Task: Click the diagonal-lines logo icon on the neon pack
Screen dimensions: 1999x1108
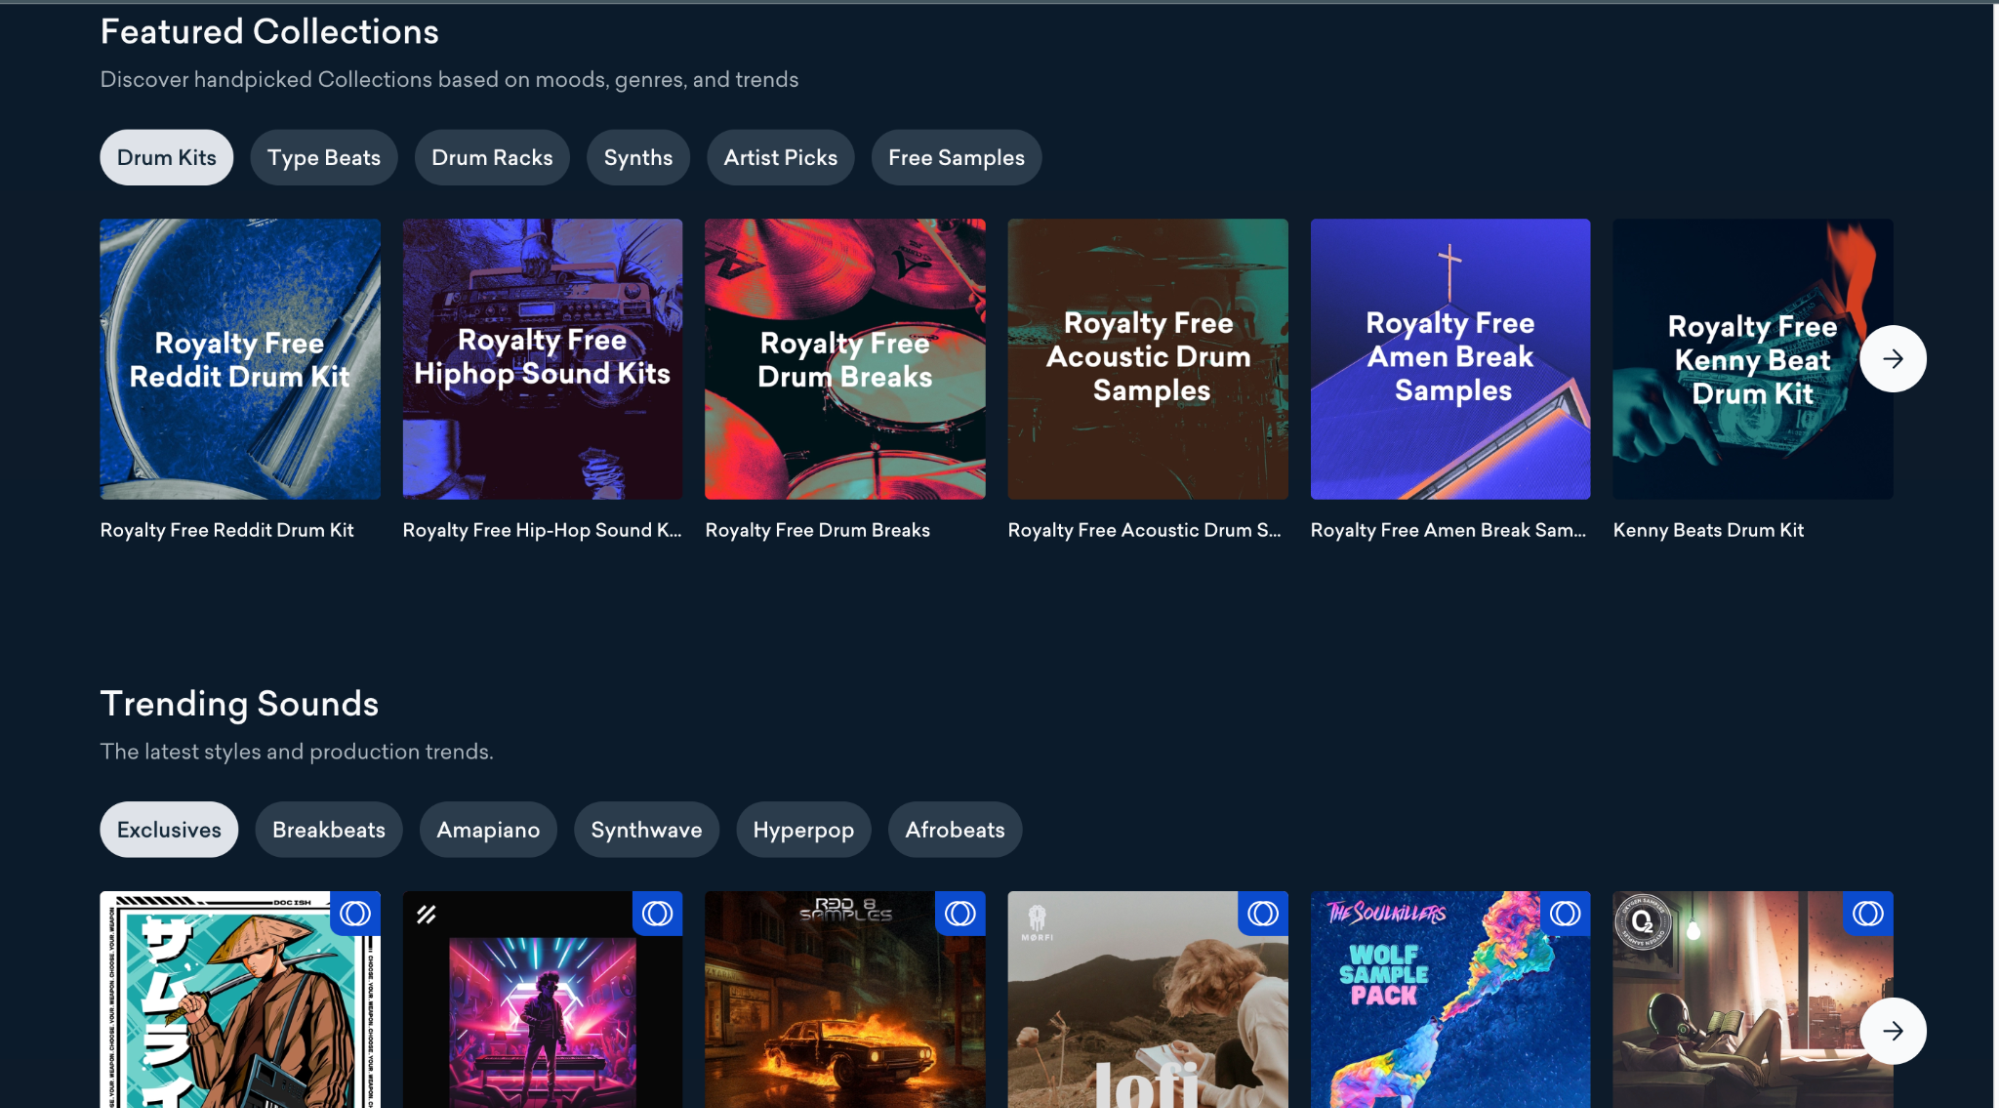Action: 425,913
